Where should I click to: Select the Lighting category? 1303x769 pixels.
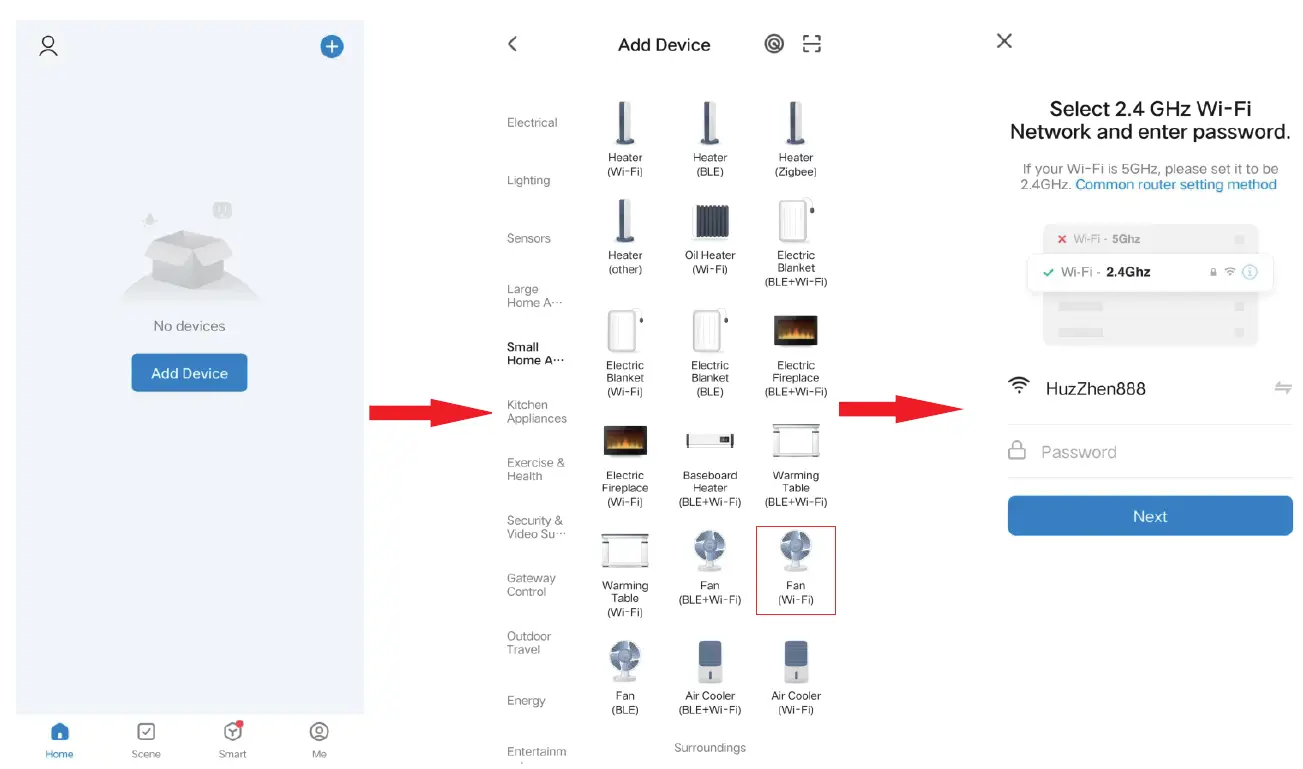tap(529, 181)
